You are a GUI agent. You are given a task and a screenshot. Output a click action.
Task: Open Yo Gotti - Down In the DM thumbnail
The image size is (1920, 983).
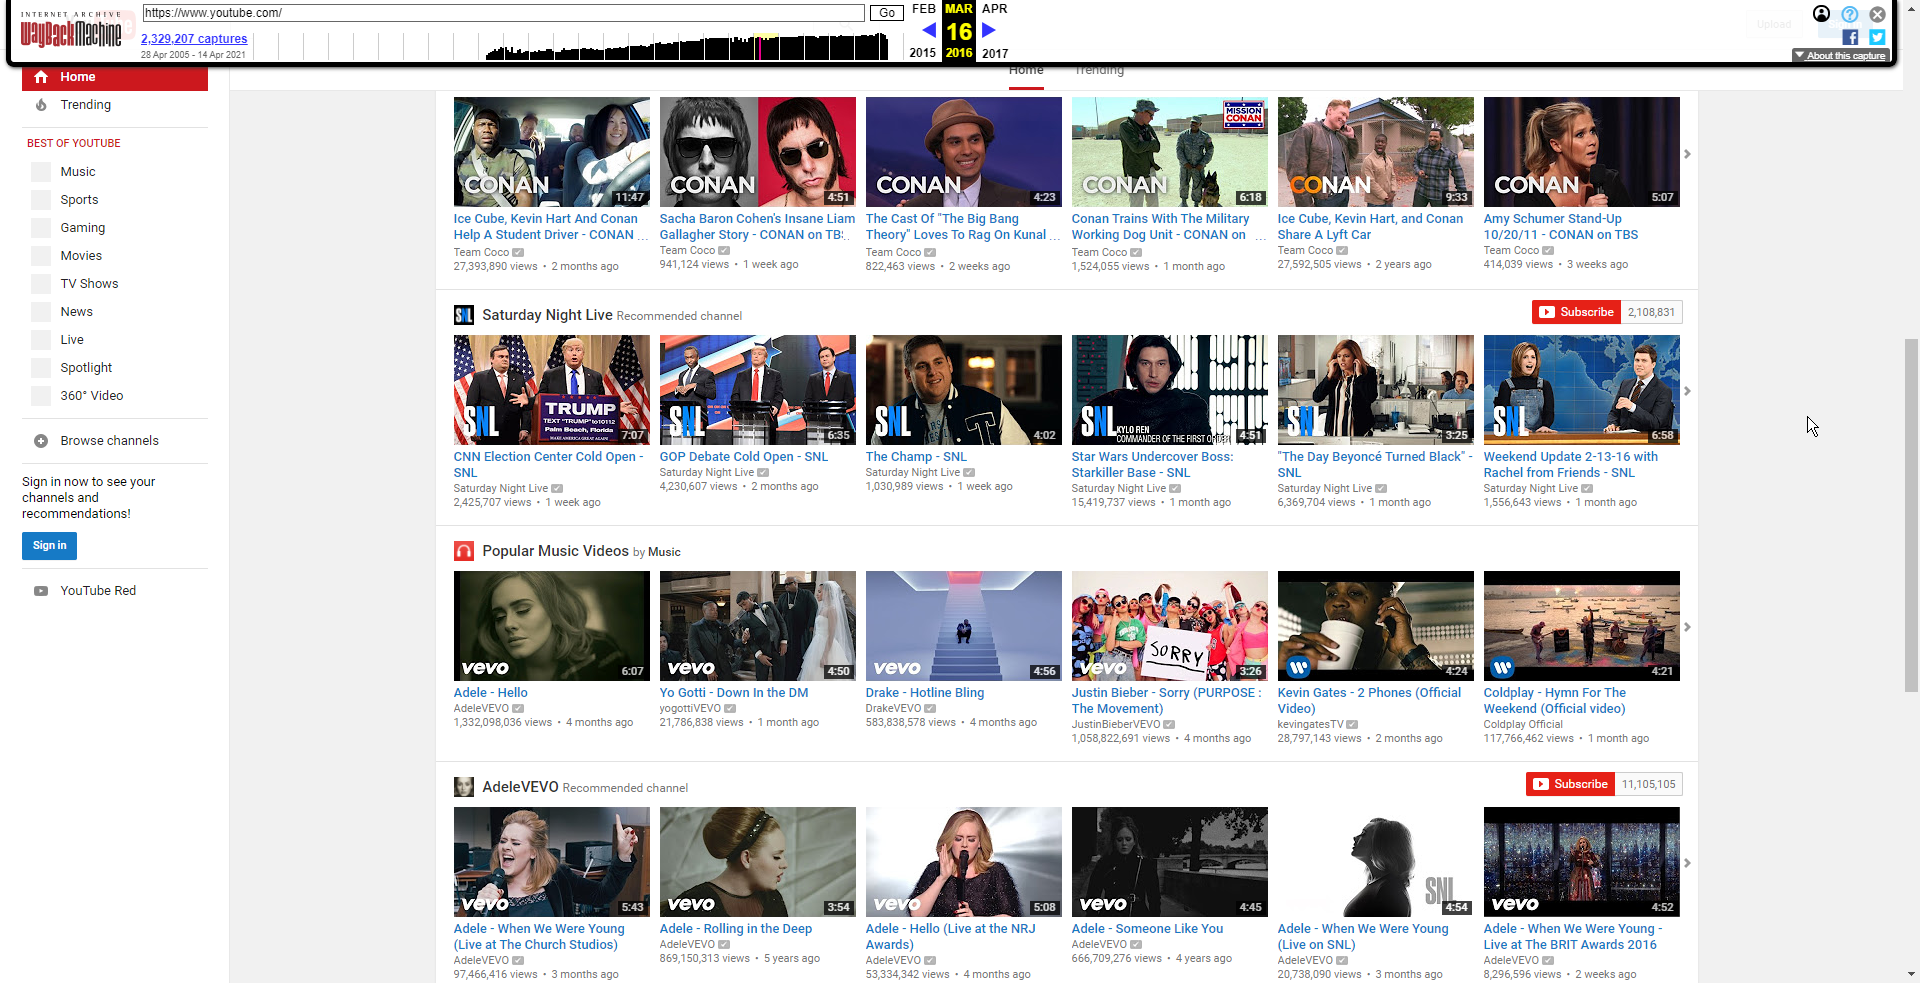(758, 626)
